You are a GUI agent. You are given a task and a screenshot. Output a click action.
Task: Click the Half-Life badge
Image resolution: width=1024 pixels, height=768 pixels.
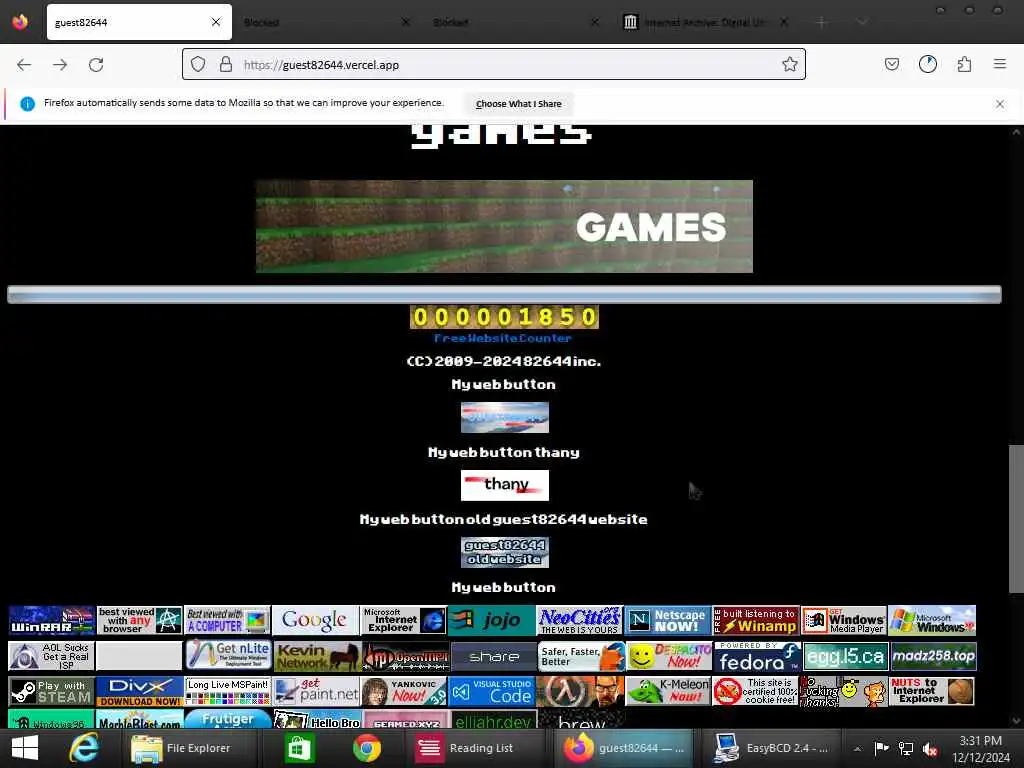click(x=580, y=691)
